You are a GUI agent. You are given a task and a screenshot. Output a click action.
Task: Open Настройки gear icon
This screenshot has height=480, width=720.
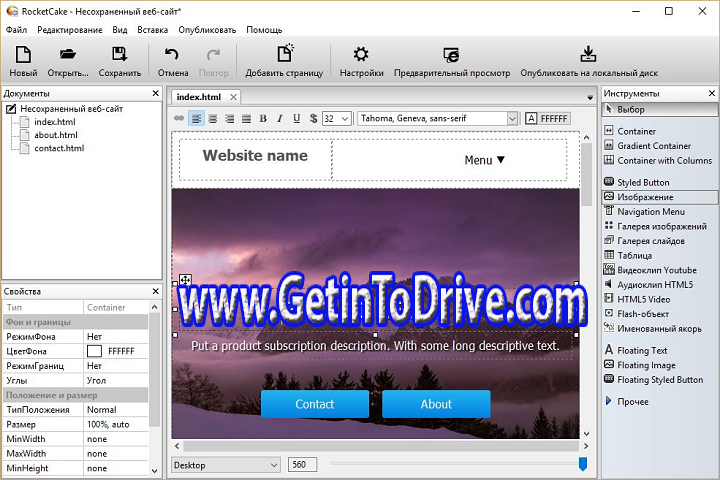point(361,61)
